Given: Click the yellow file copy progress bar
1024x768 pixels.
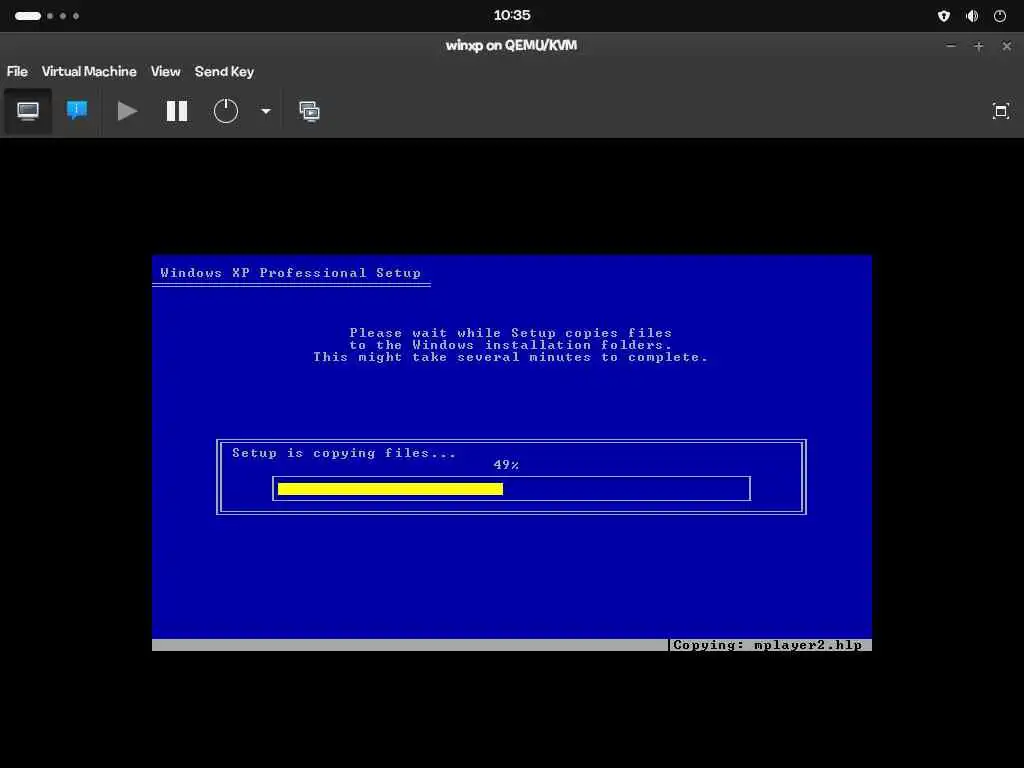Looking at the screenshot, I should [391, 488].
